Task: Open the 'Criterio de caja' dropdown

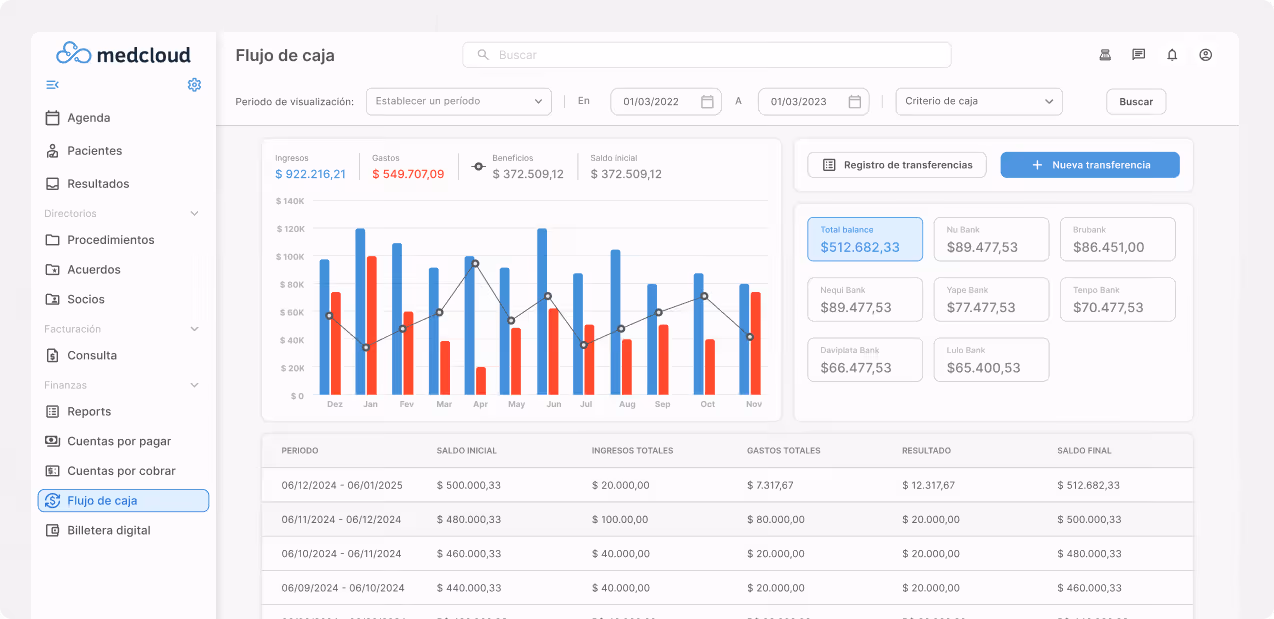Action: point(978,101)
